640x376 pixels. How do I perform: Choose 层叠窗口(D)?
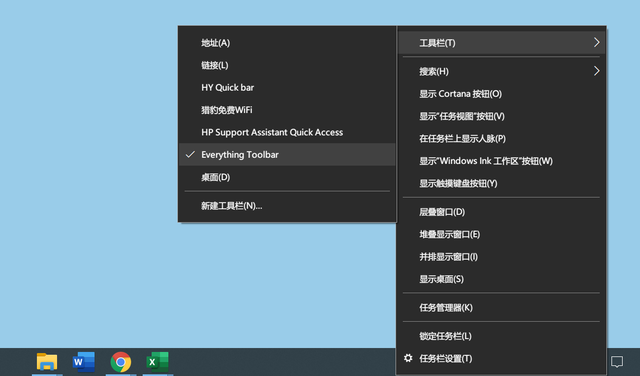click(x=502, y=212)
